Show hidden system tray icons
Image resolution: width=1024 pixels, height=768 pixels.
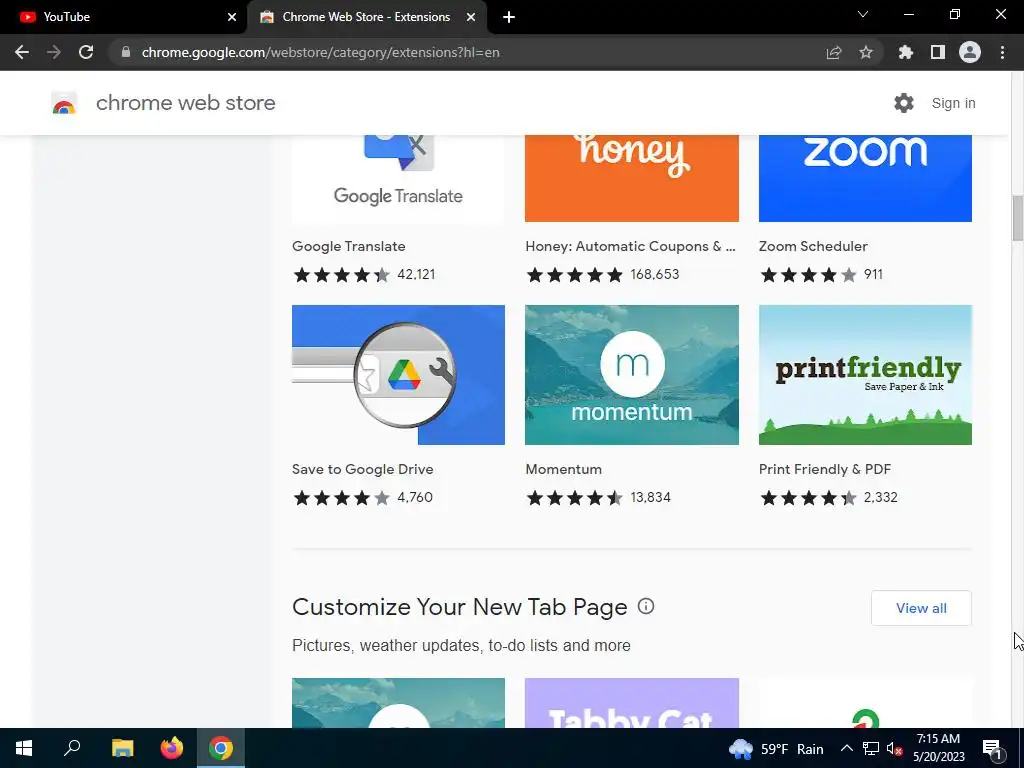coord(846,748)
